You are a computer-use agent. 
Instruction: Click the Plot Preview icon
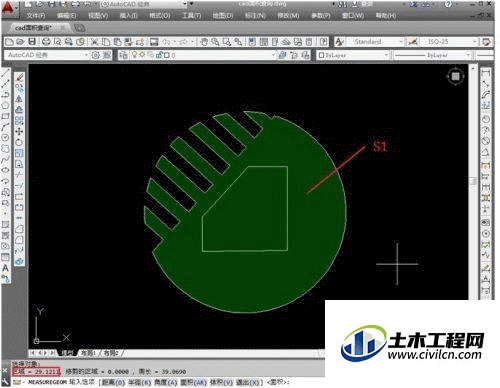57,42
